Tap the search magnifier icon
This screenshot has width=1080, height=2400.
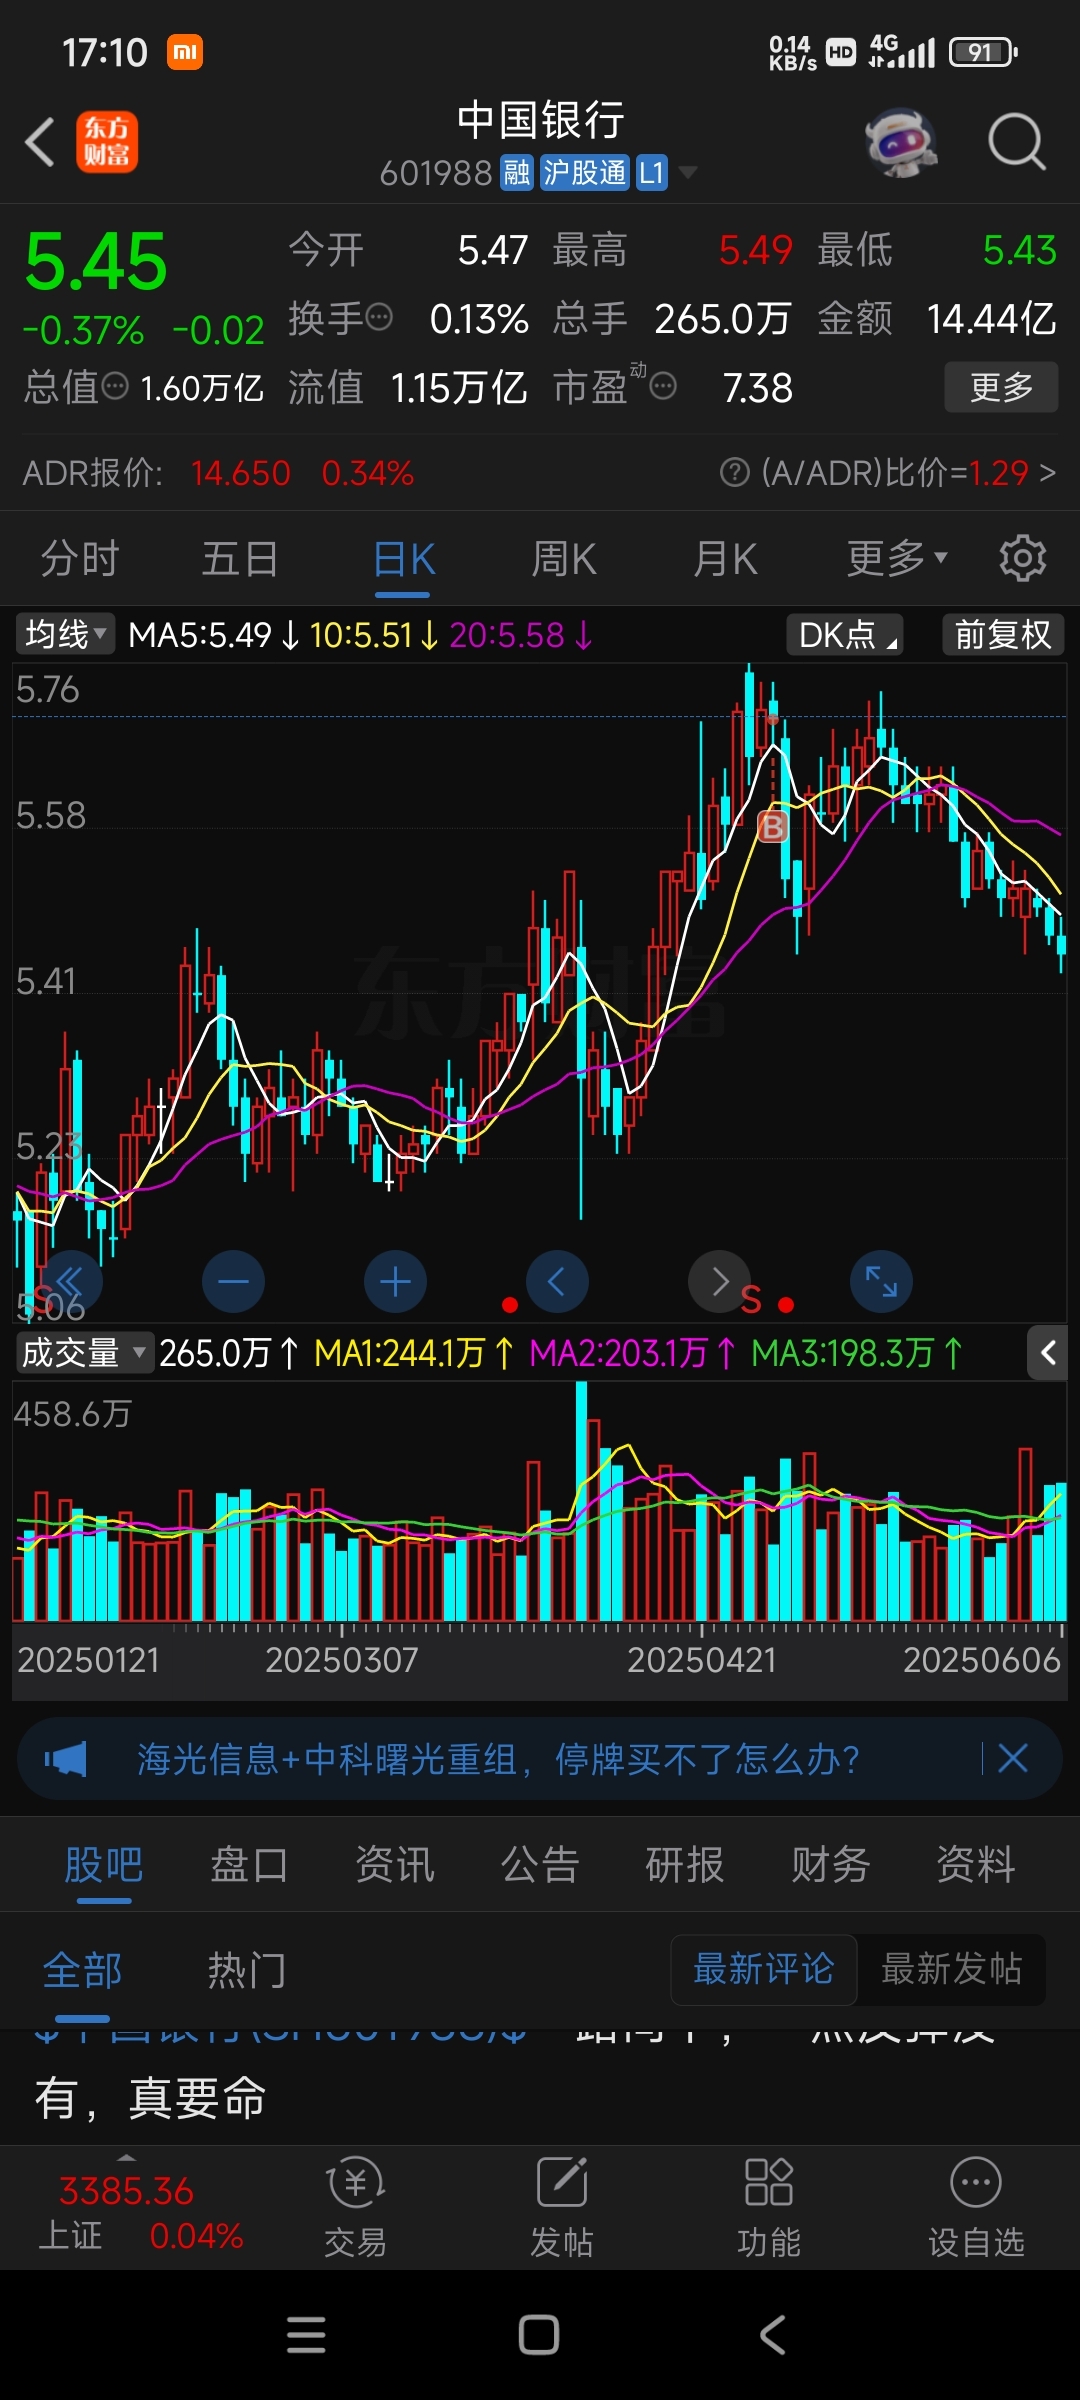coord(1017,142)
